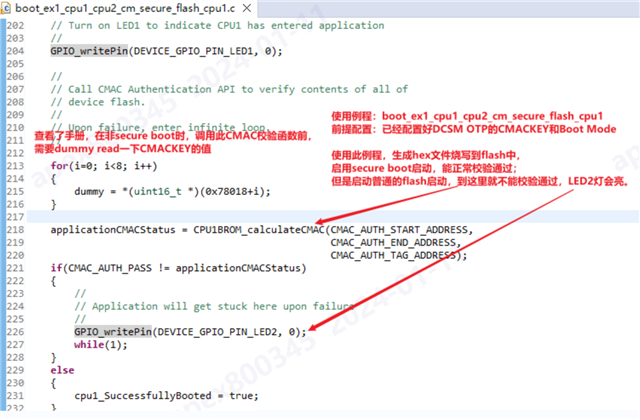This screenshot has width=640, height=420.
Task: Click CMAC_AUTH_TAG_ADDRESS argument
Action: 393,255
